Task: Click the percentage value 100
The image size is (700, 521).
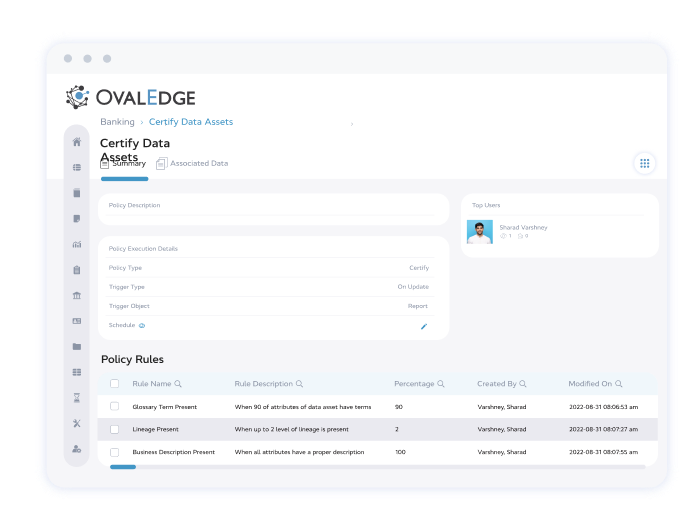Action: point(400,452)
